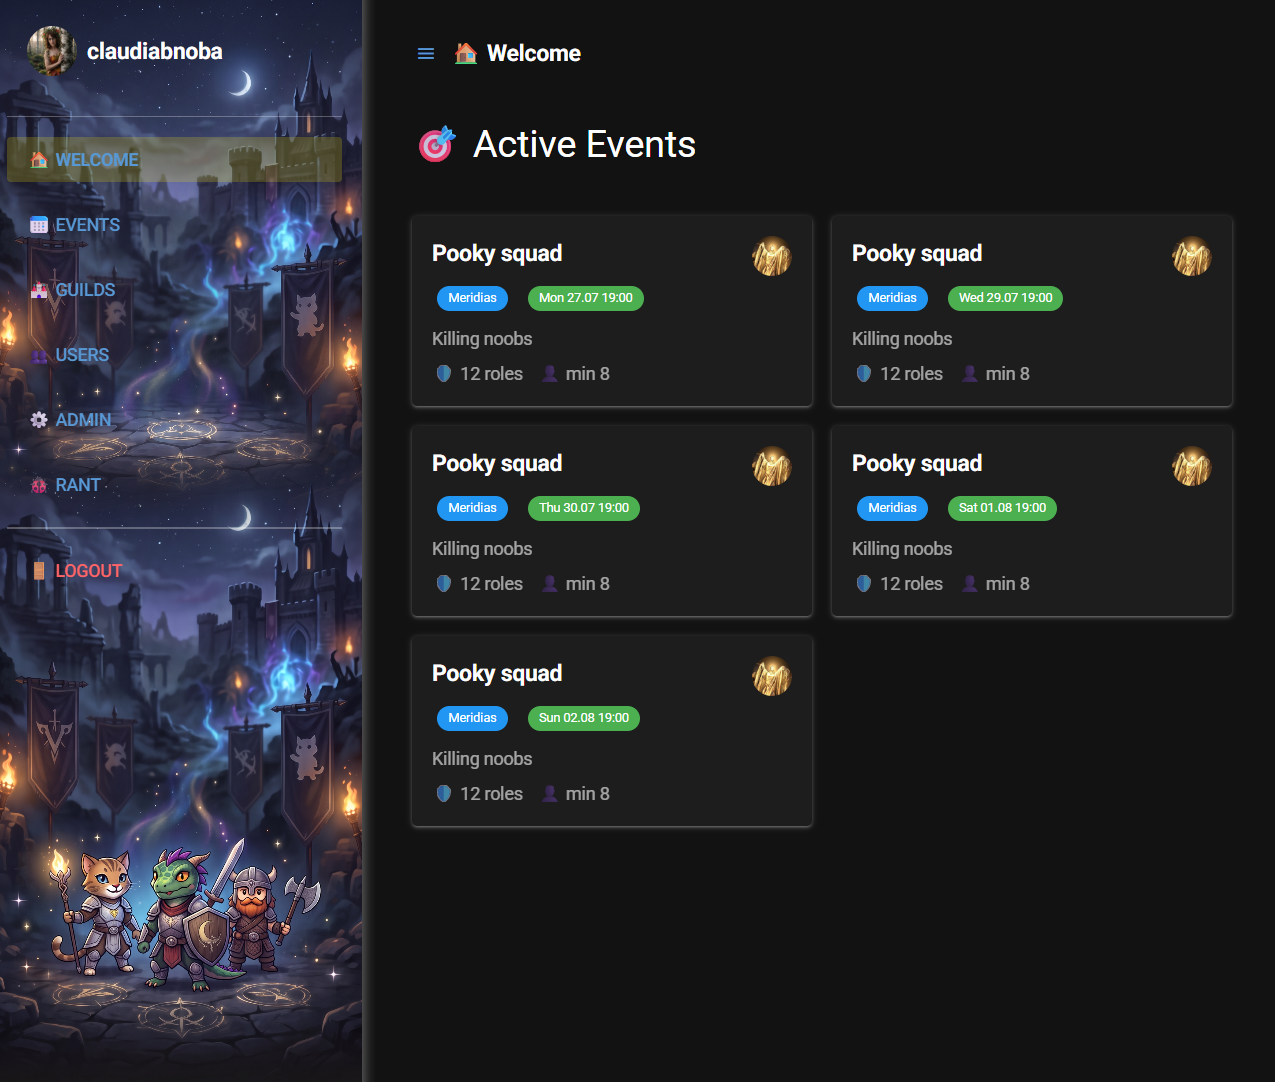The height and width of the screenshot is (1082, 1275).
Task: Click the guild emblem on the Sat 01.08 event
Action: [x=1191, y=467]
